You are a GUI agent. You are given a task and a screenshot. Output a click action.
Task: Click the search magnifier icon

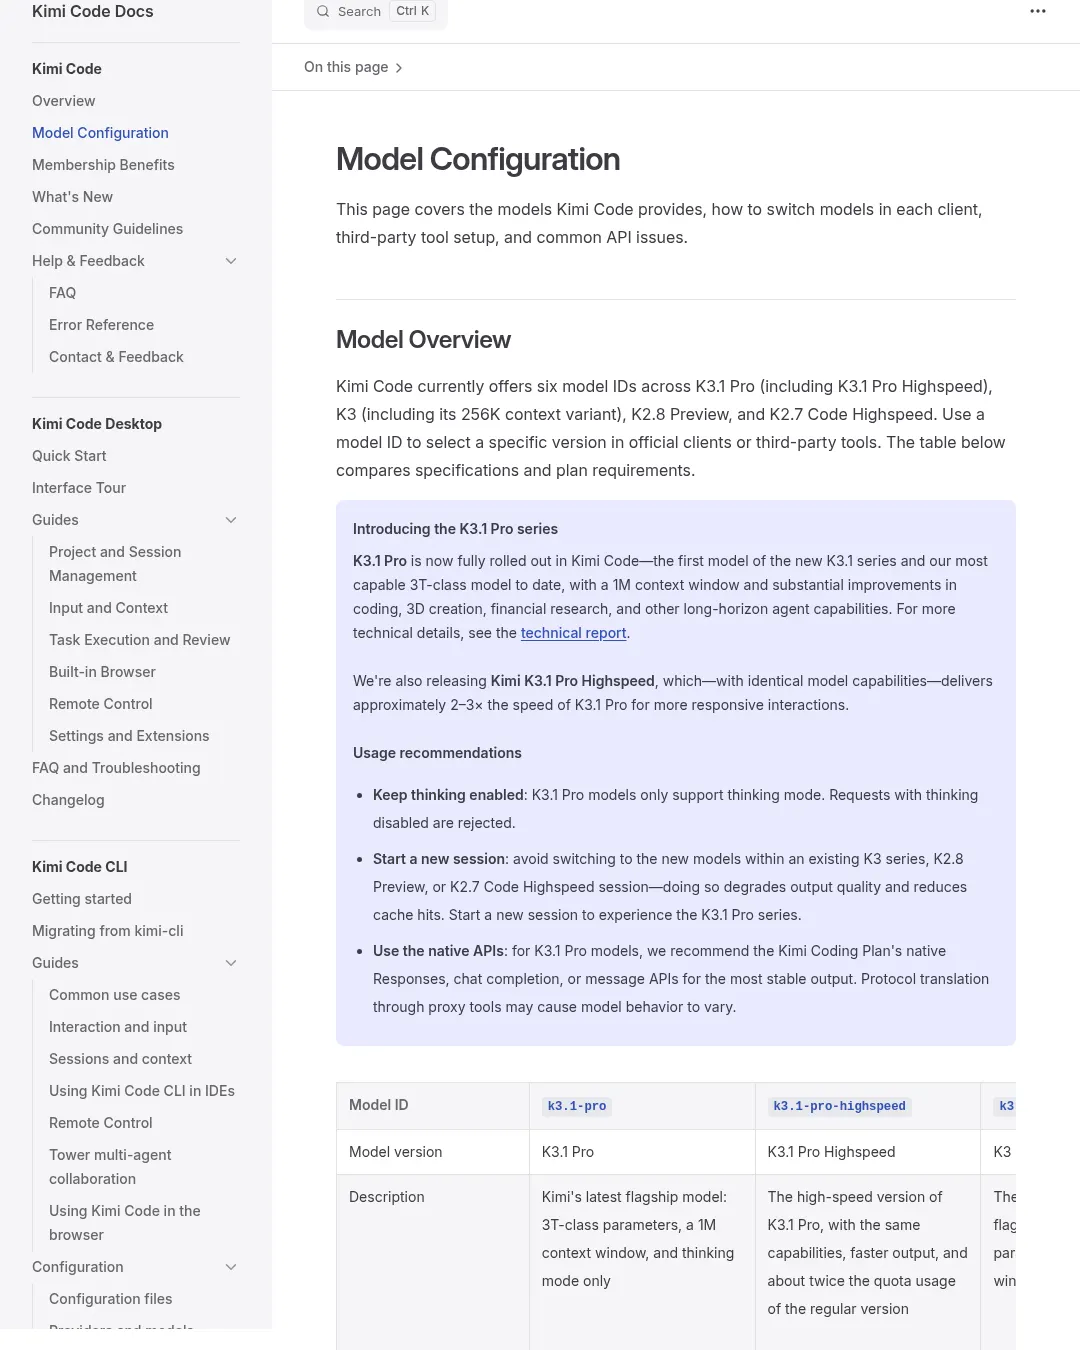[323, 11]
